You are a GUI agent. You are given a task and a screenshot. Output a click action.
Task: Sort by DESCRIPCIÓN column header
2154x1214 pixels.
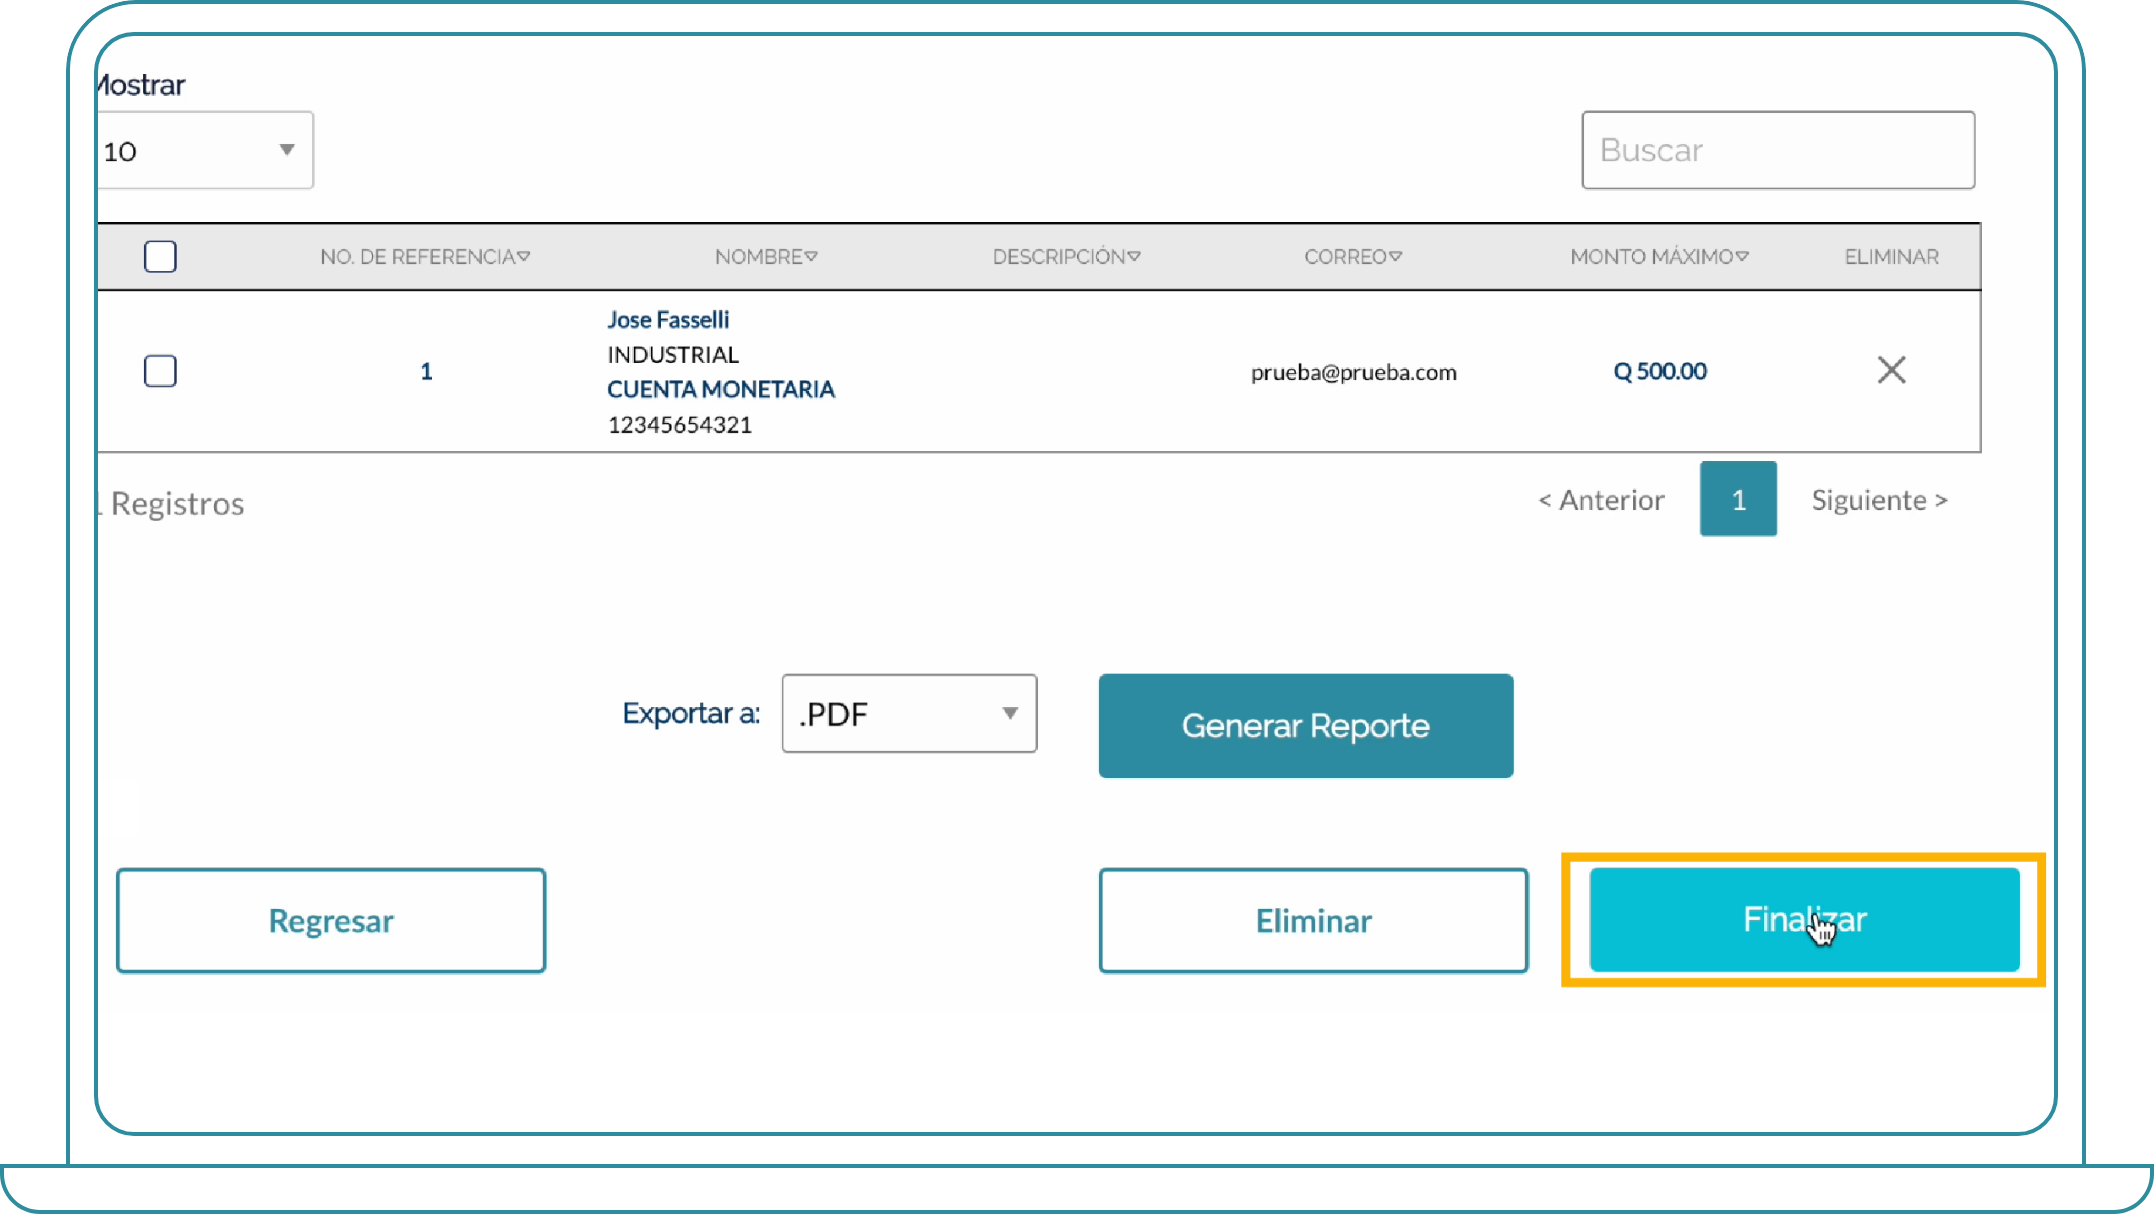[x=1066, y=257]
